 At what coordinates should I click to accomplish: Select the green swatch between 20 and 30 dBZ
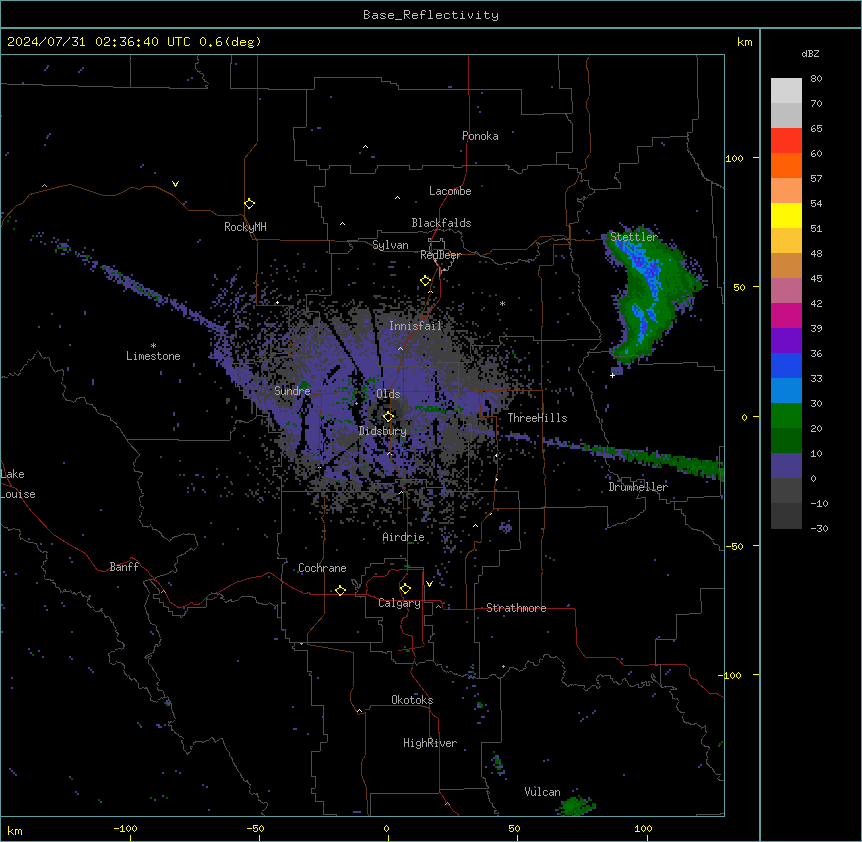click(786, 416)
